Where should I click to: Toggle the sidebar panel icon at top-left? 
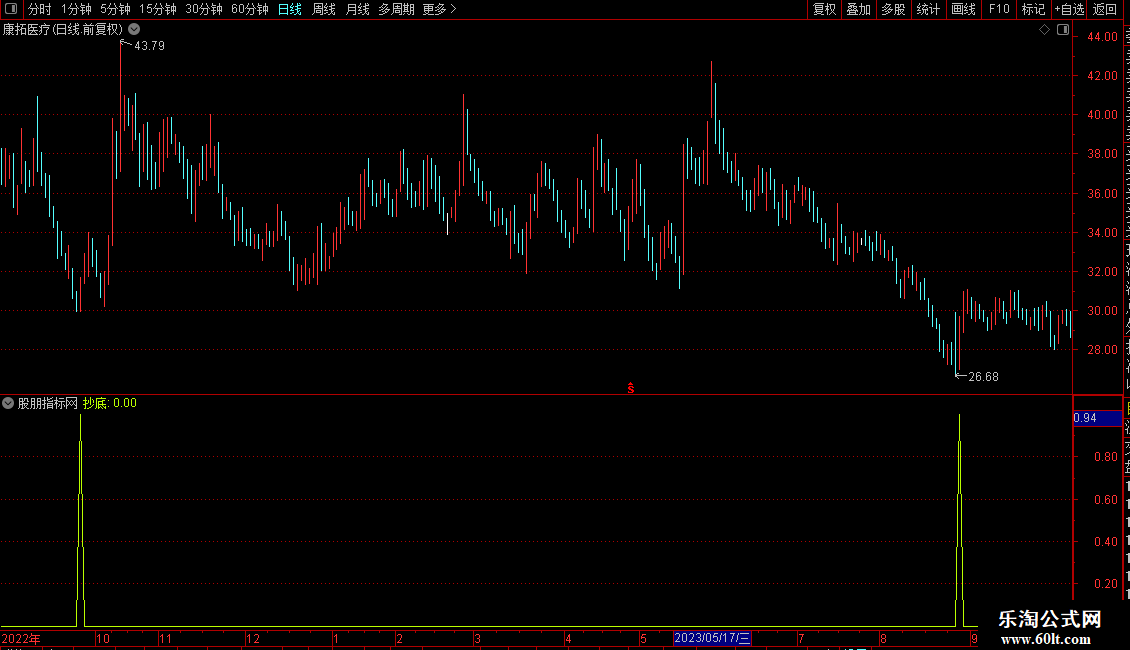pos(11,9)
